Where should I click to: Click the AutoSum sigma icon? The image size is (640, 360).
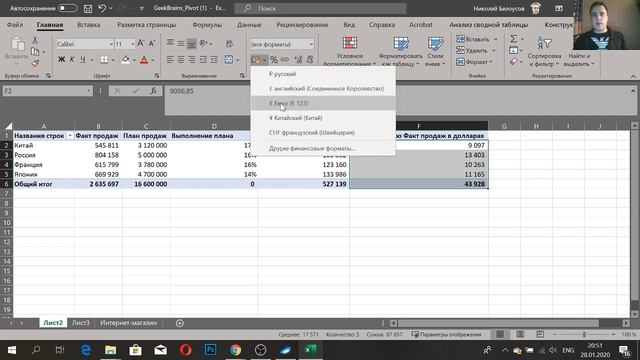(x=513, y=39)
